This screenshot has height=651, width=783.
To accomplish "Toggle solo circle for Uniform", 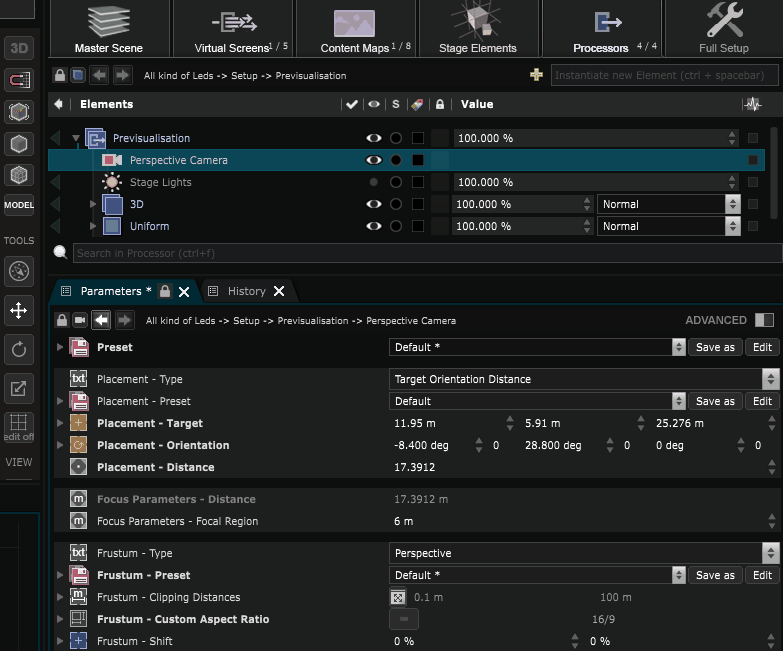I will pyautogui.click(x=396, y=226).
